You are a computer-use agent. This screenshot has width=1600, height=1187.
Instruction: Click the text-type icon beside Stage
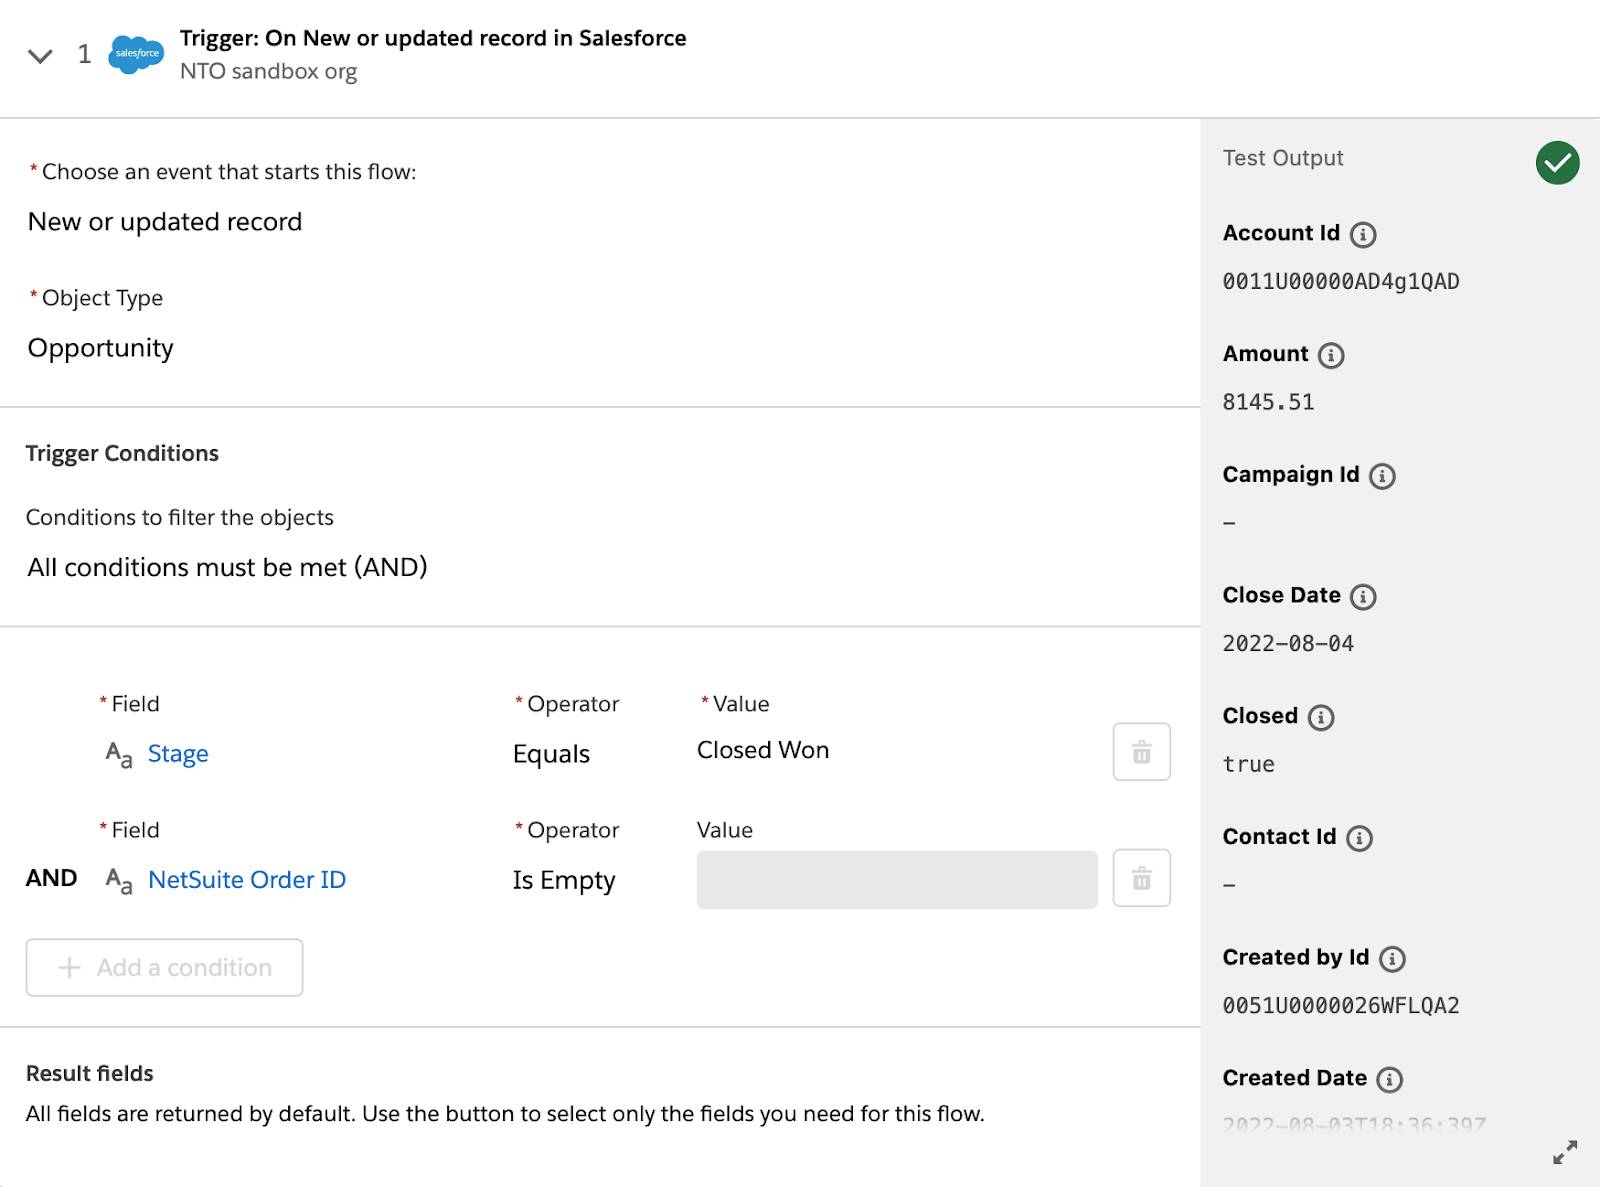119,754
